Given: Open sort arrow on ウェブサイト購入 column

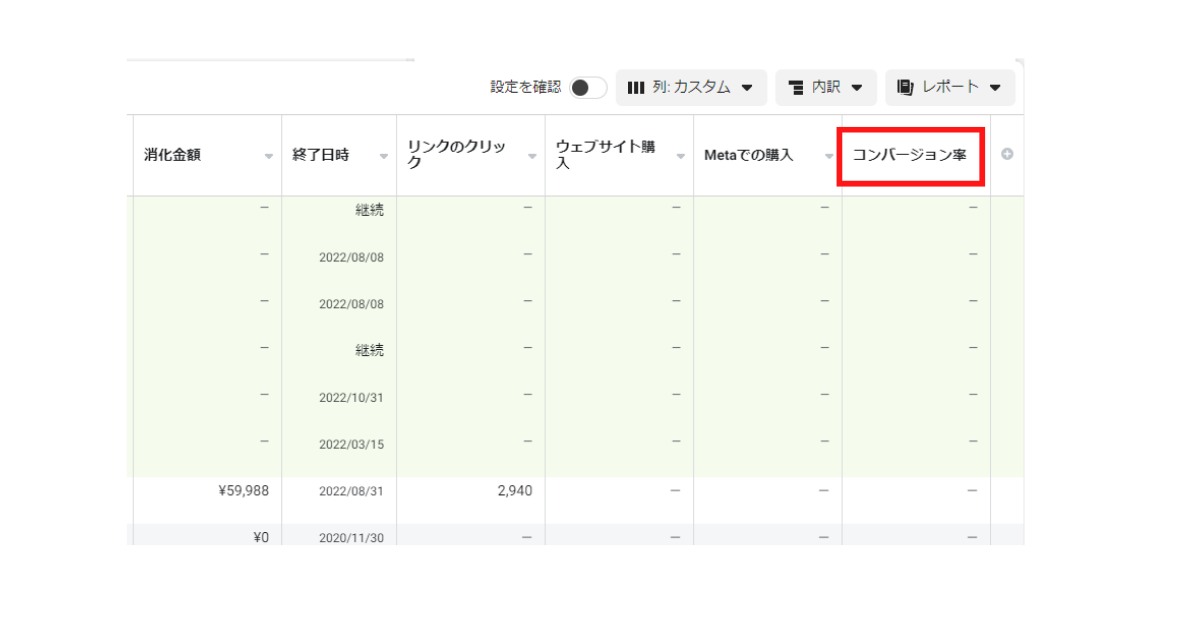Looking at the screenshot, I should click(681, 157).
